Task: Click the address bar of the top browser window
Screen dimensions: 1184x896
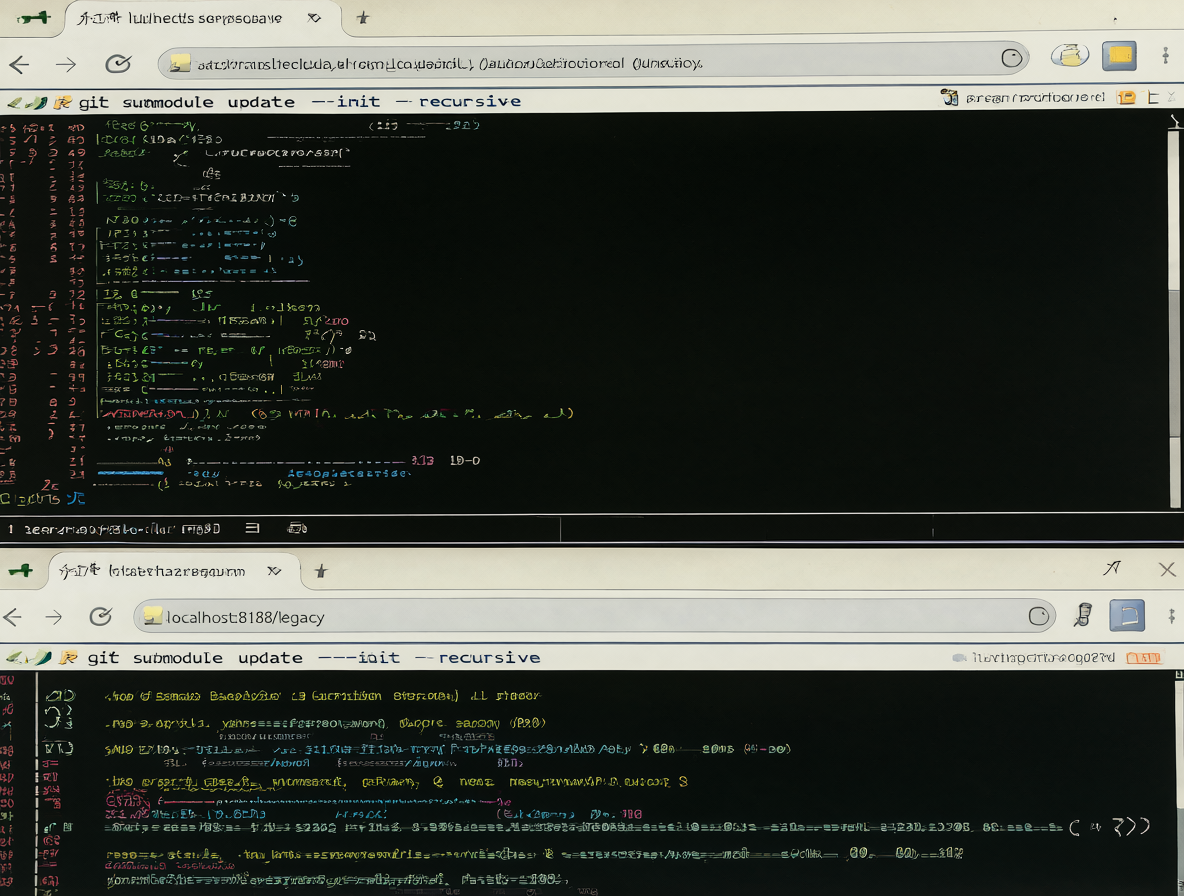Action: [593, 63]
